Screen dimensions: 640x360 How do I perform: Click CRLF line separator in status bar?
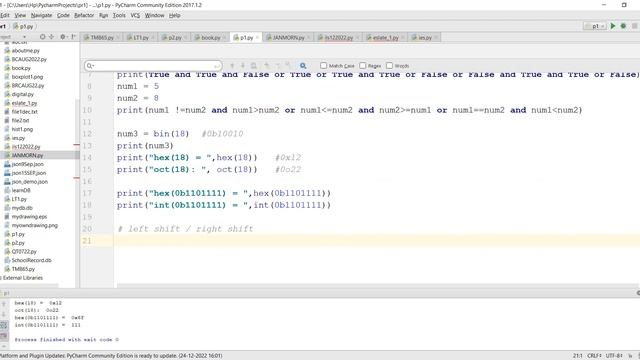click(x=594, y=356)
